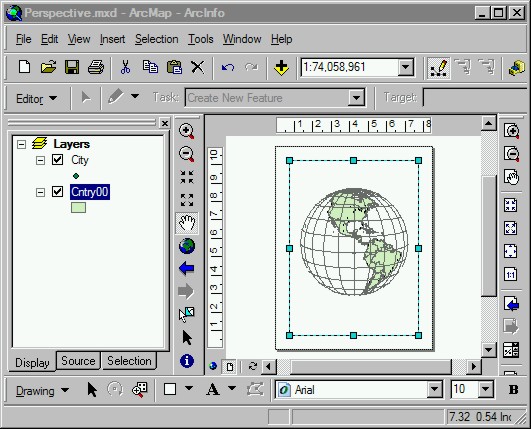Screen dimensions: 531x429
Task: Click the Full Extent globe icon
Action: pyautogui.click(x=187, y=246)
